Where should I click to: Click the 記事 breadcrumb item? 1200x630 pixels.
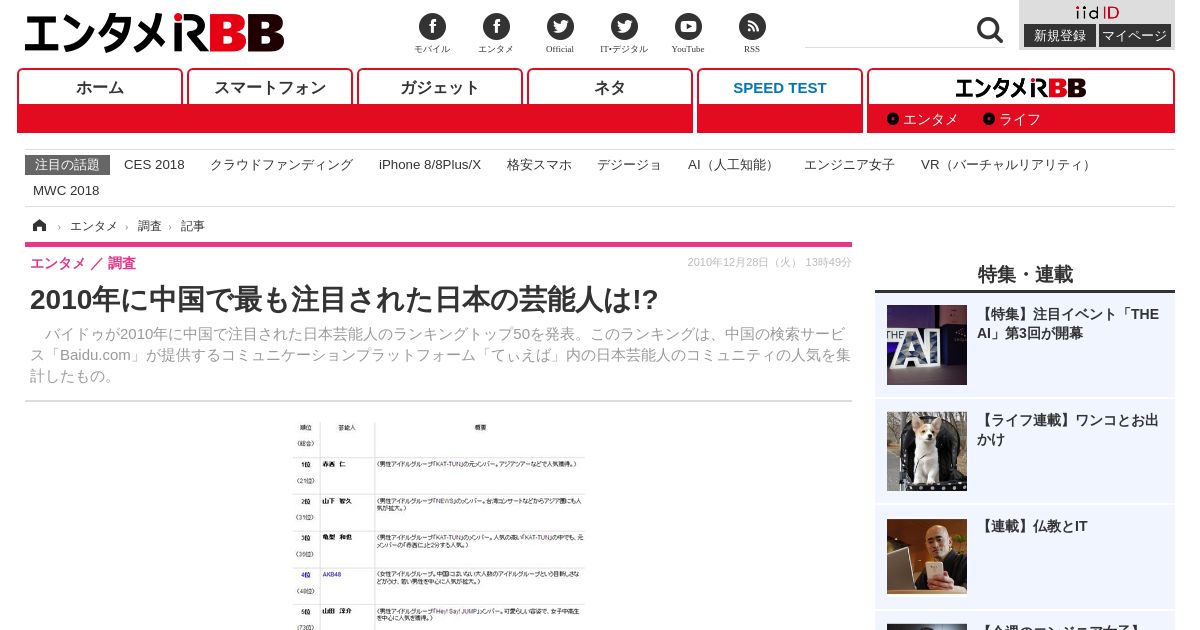[x=193, y=226]
